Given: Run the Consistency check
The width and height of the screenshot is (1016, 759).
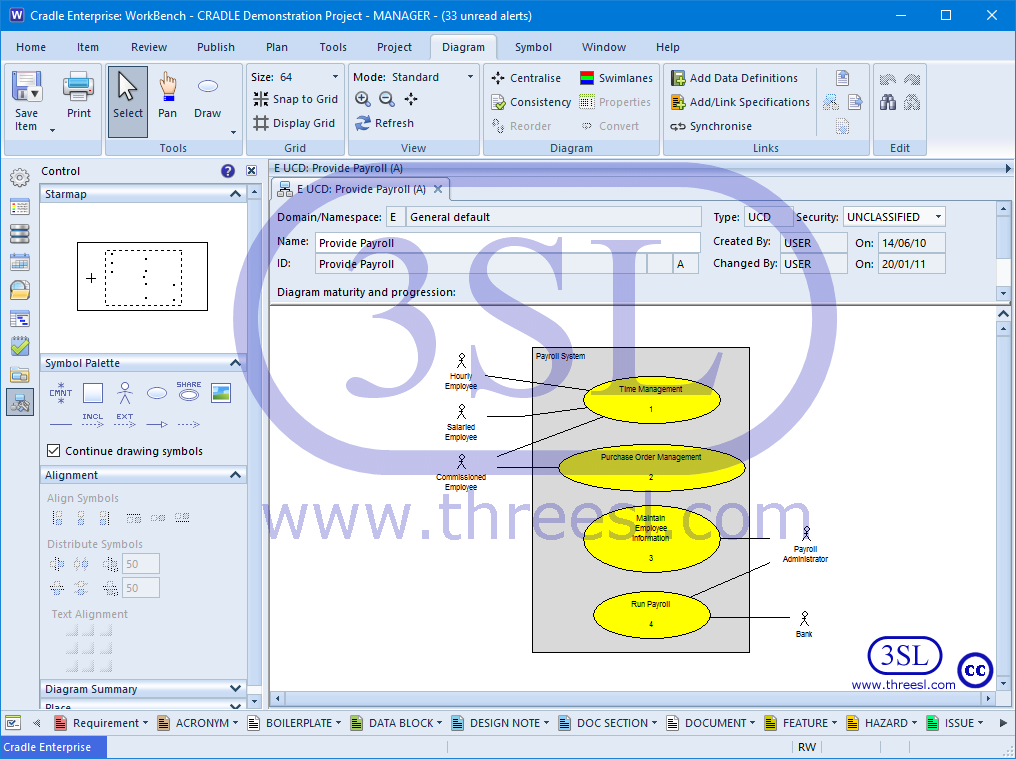Looking at the screenshot, I should pyautogui.click(x=531, y=102).
